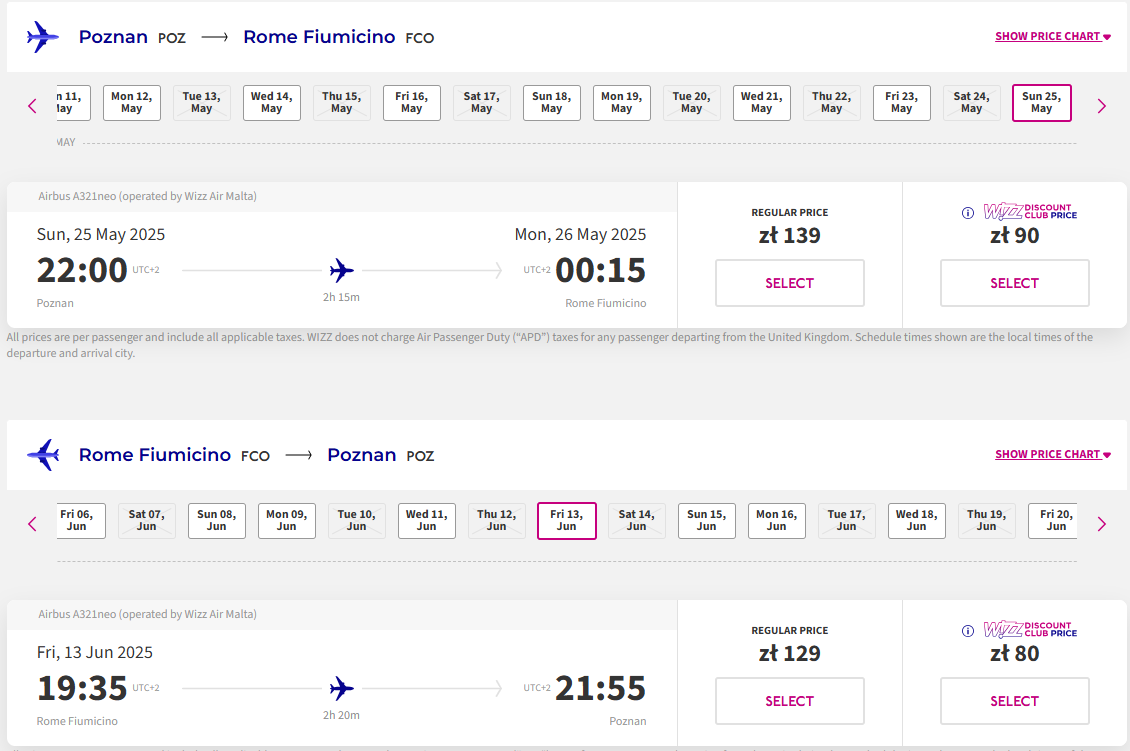Pick return date Wed 18, Jun
1130x751 pixels.
click(916, 520)
